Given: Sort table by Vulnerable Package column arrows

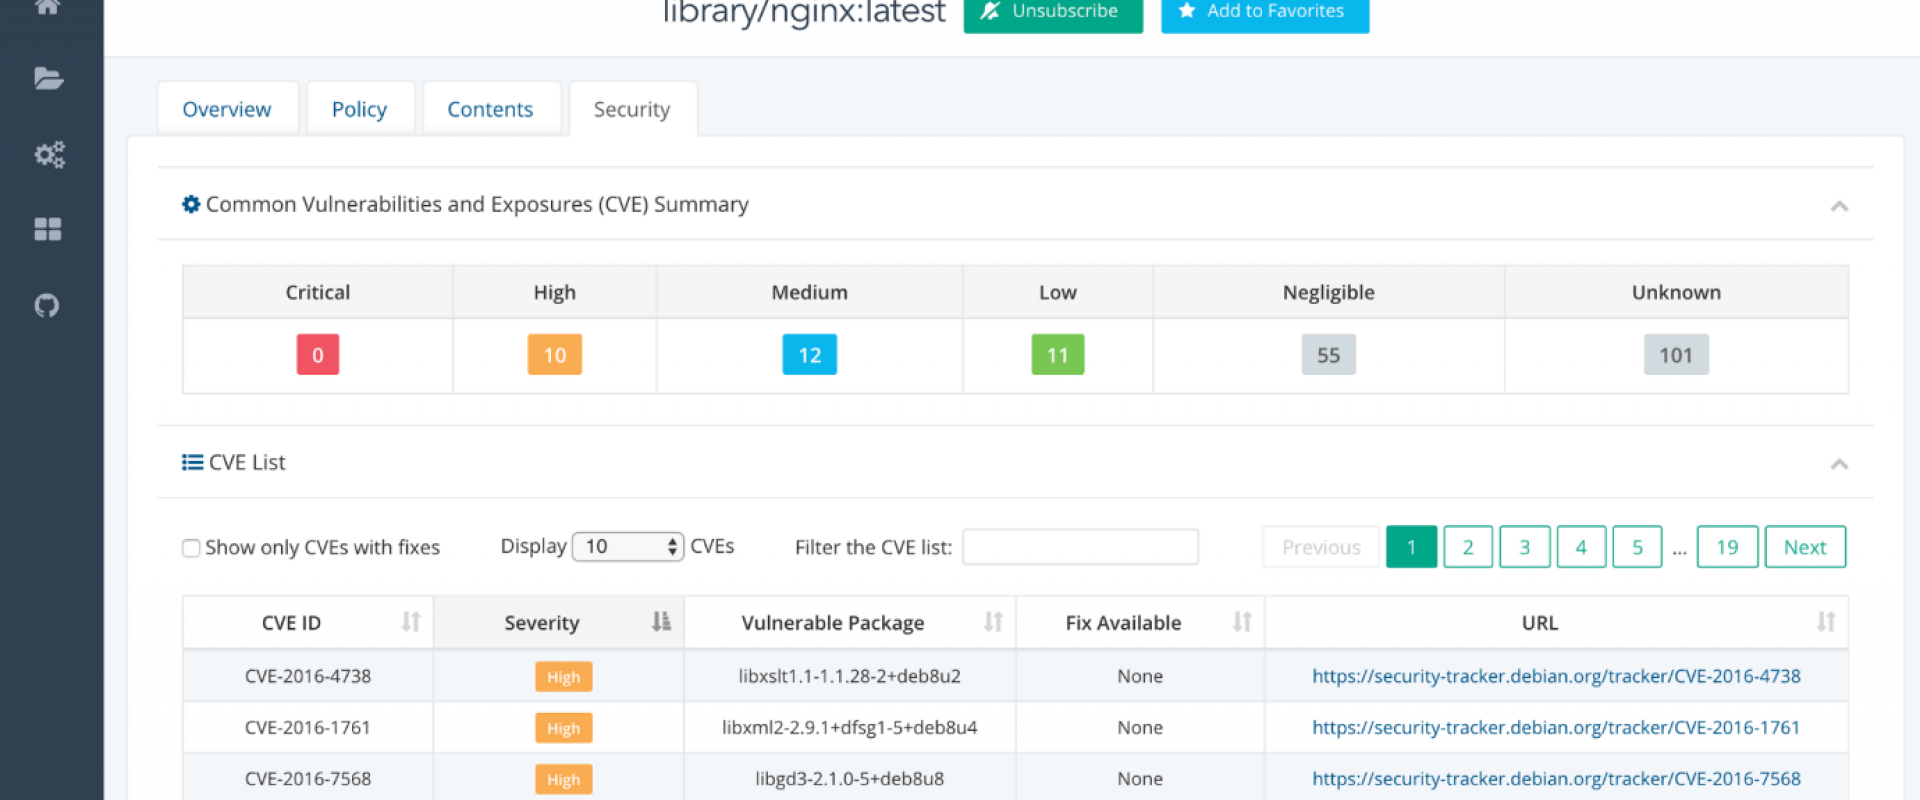Looking at the screenshot, I should [x=993, y=622].
